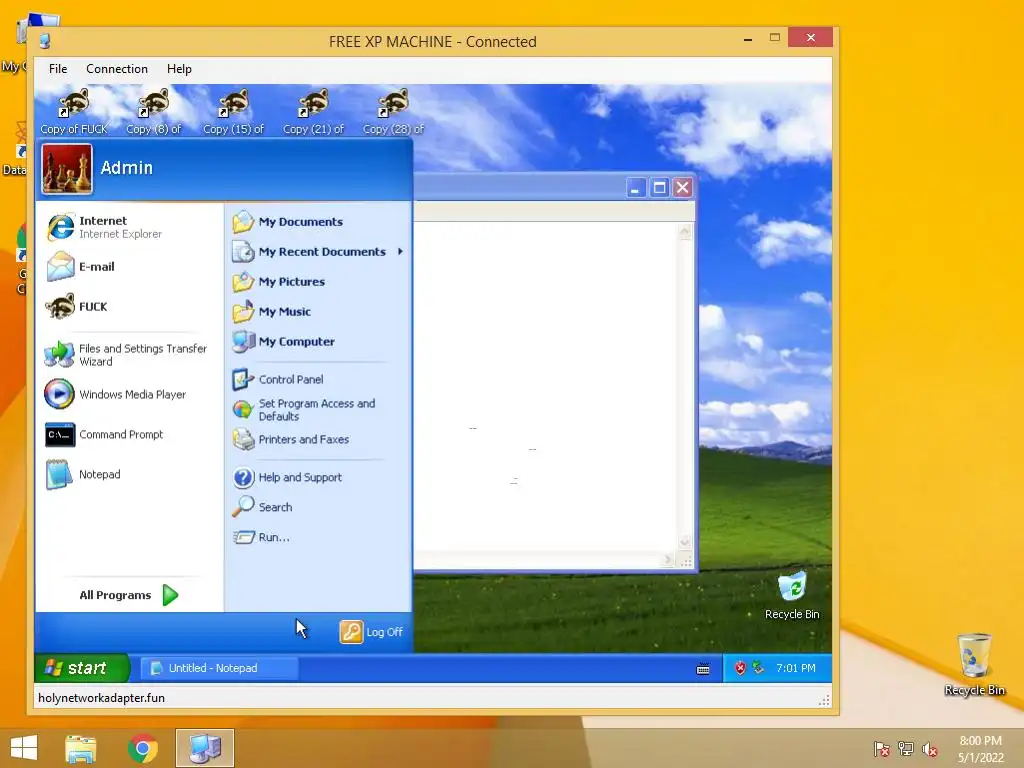Select the Copy (15) of desktop shortcut

point(233,112)
